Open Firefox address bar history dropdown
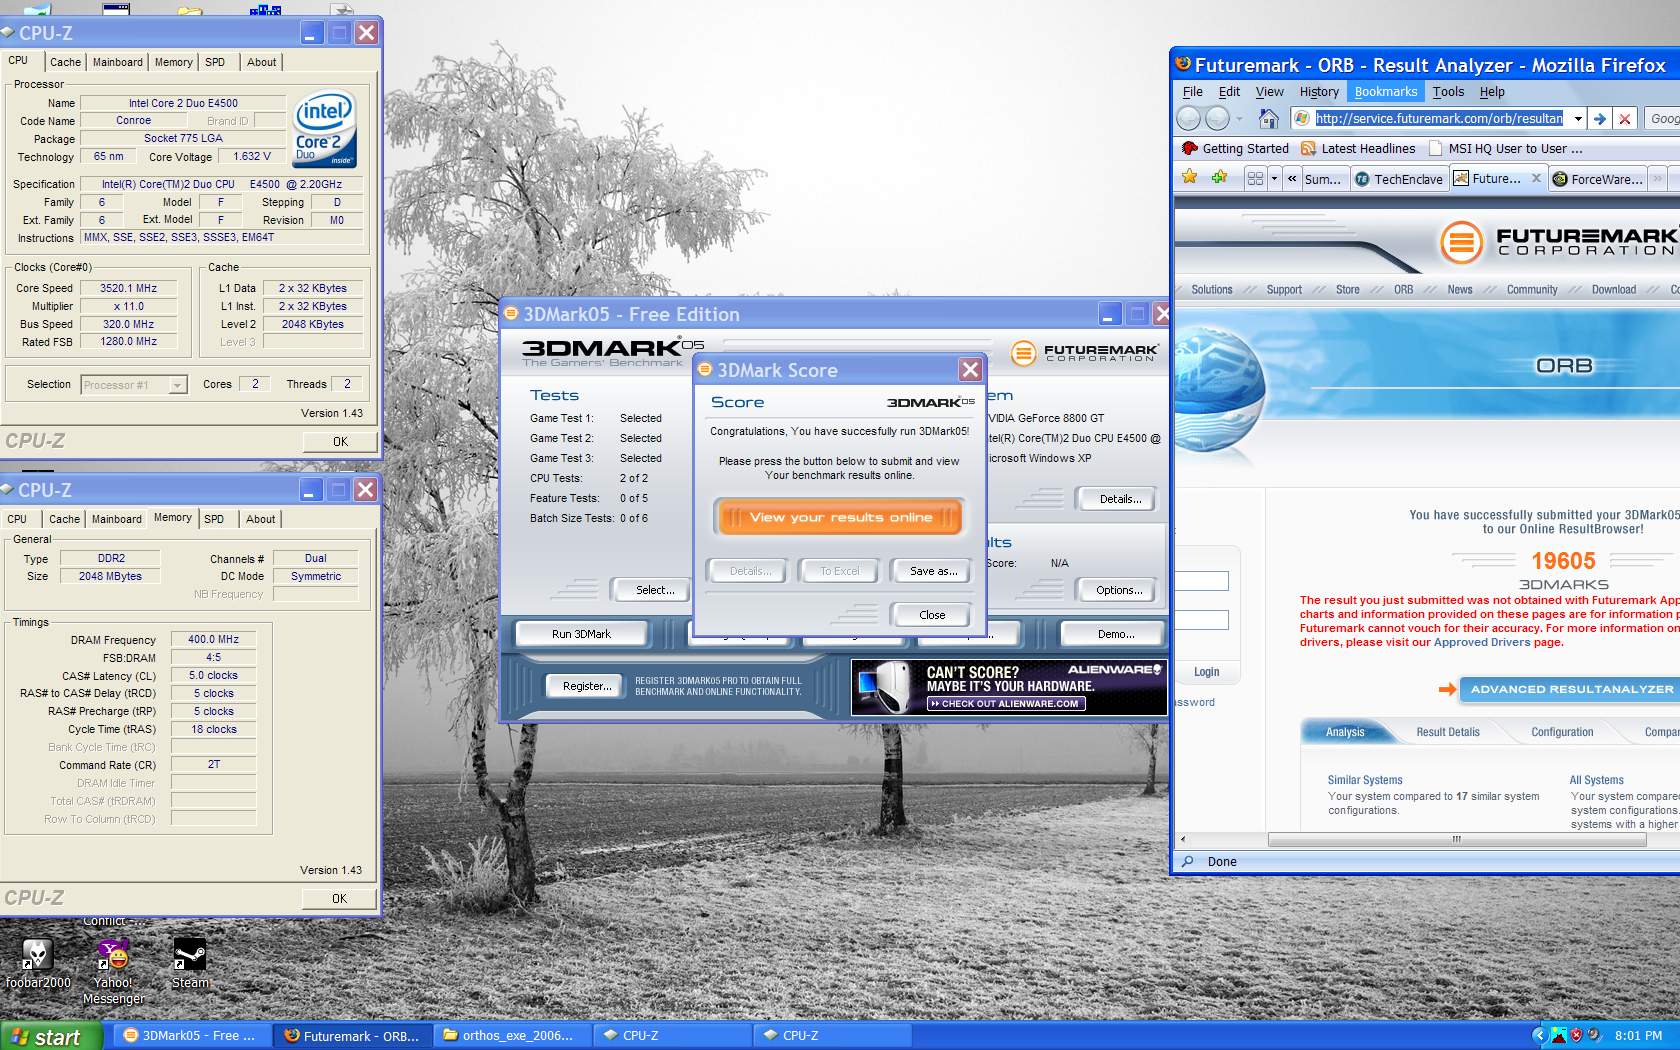 (1578, 119)
